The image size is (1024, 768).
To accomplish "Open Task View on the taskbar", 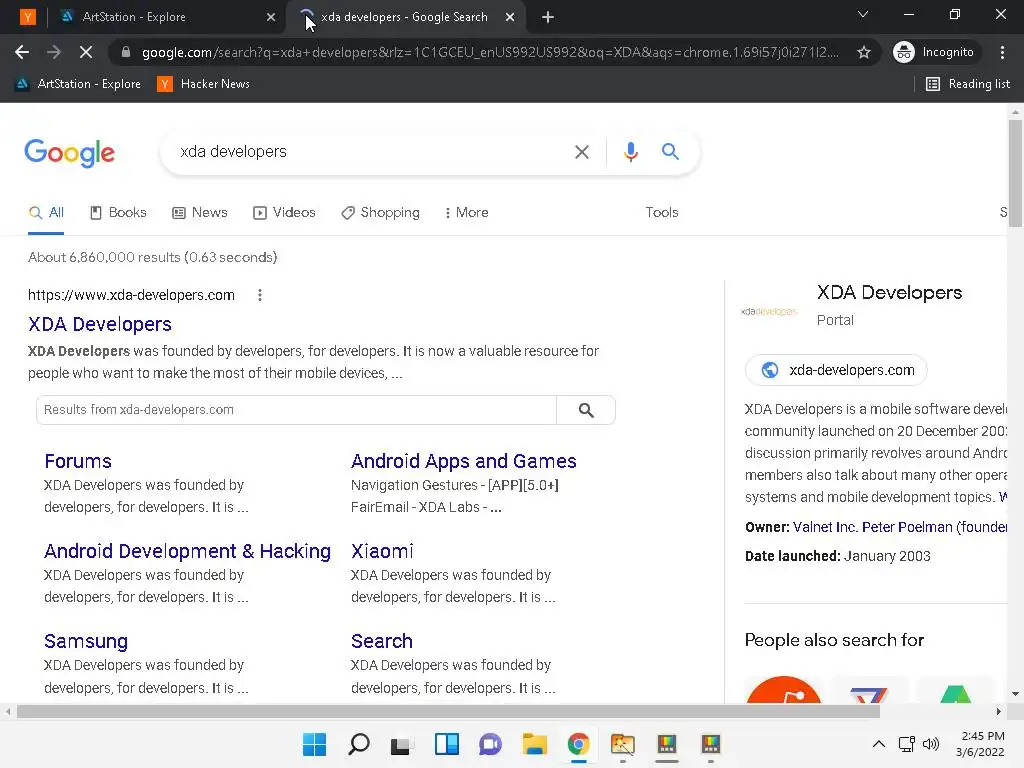I will (x=402, y=744).
